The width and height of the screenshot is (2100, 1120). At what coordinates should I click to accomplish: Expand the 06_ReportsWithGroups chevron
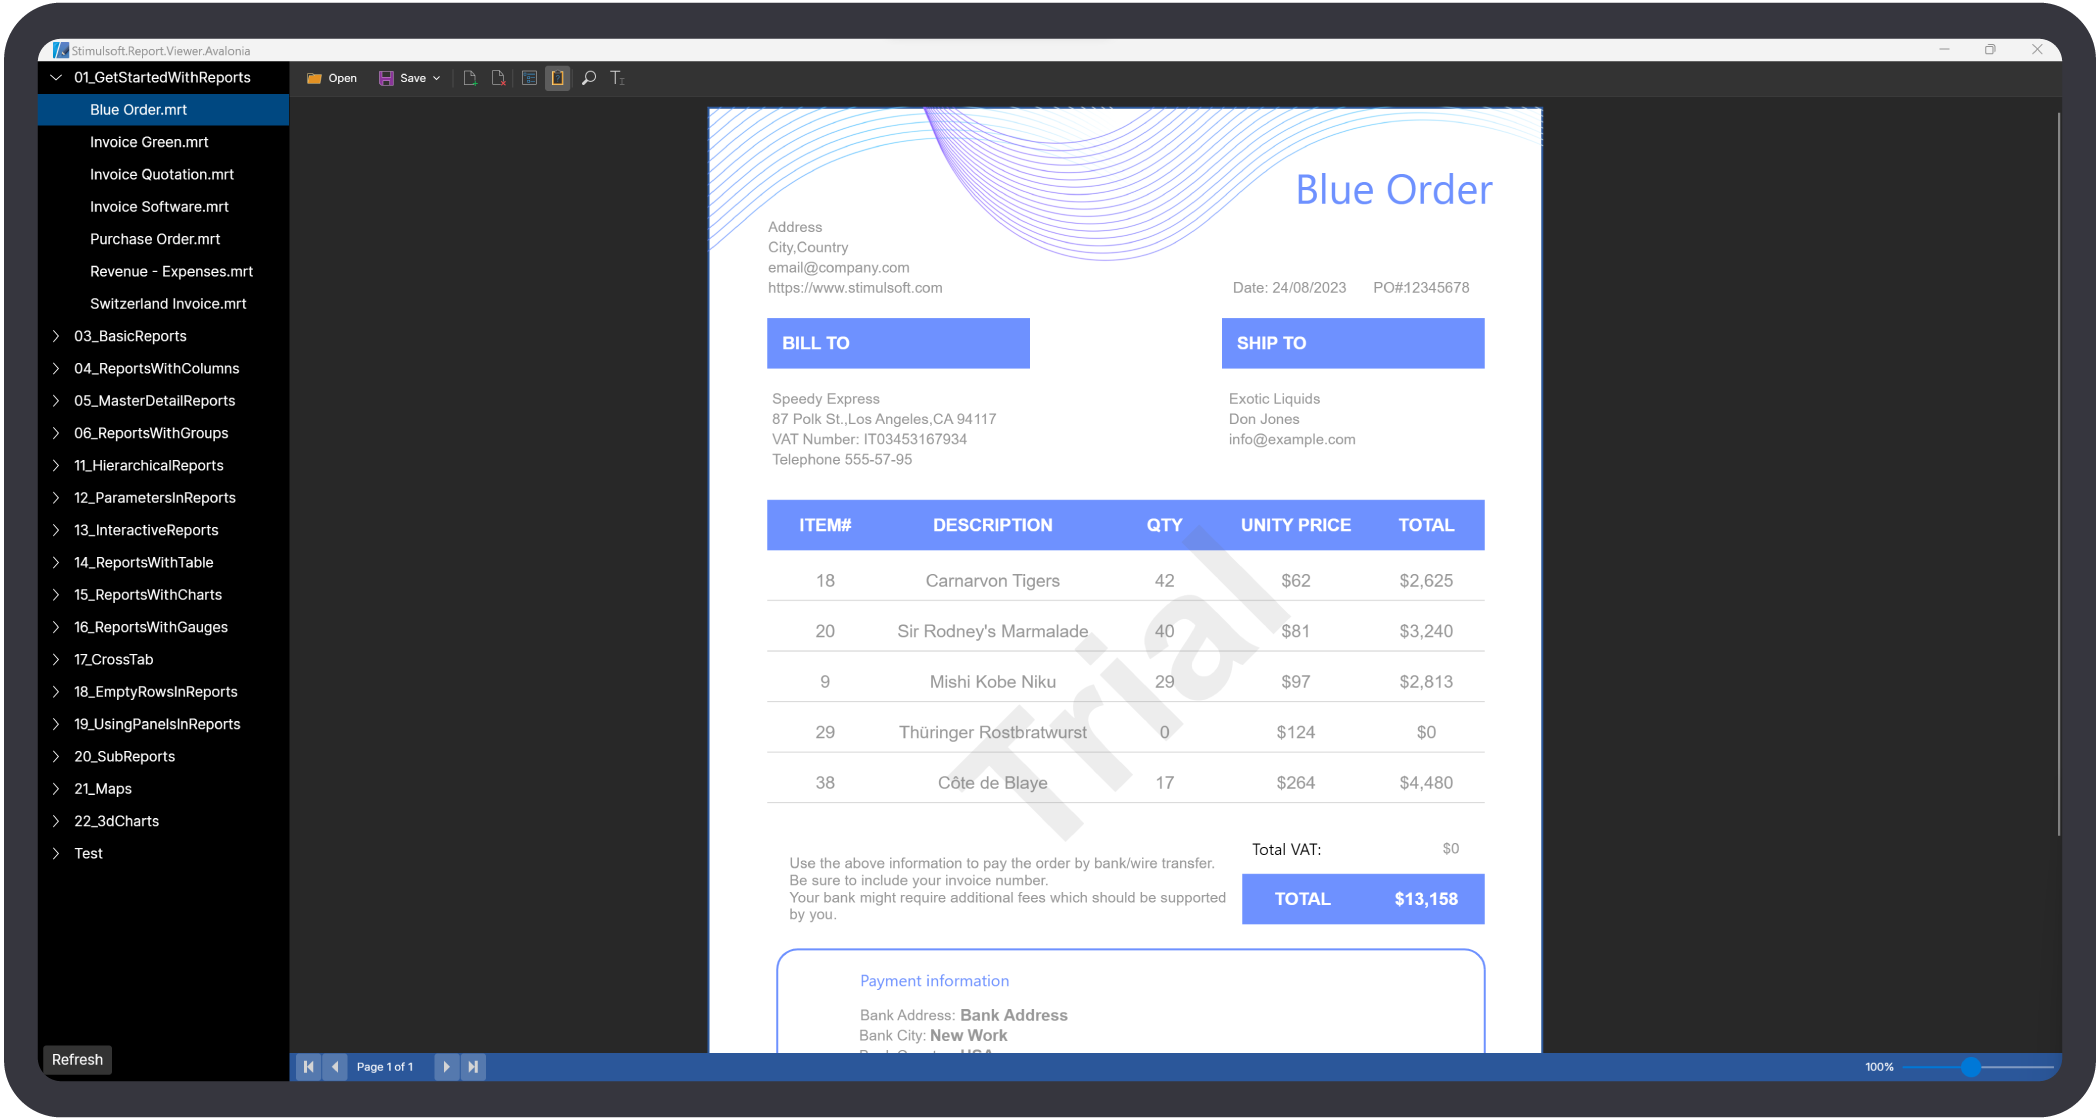coord(56,433)
